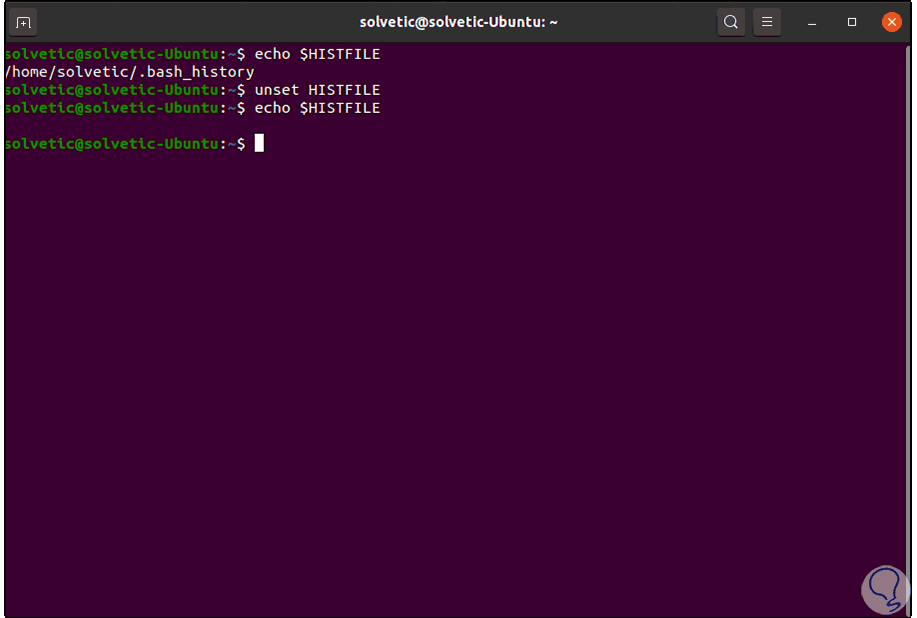Click the green prompt on the fourth line

pyautogui.click(x=110, y=108)
